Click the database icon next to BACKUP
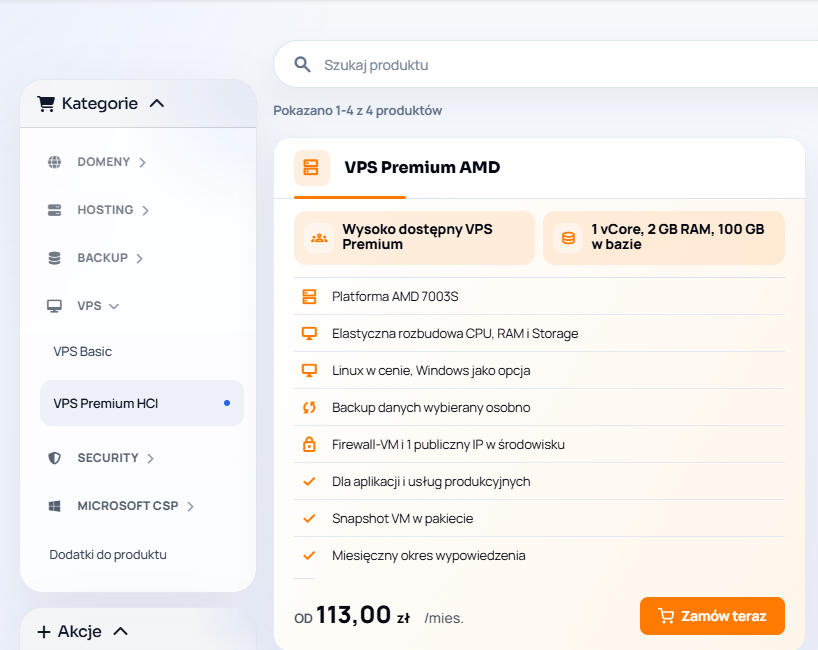 [x=54, y=258]
